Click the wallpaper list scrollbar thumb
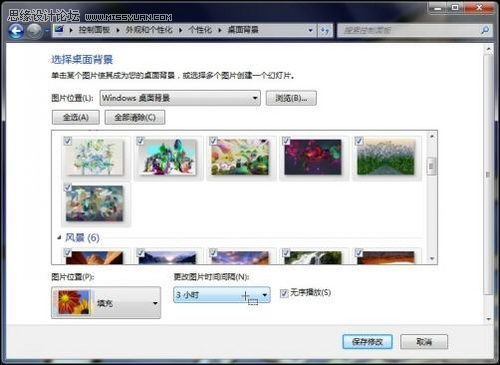Image resolution: width=500 pixels, height=365 pixels. 431,166
